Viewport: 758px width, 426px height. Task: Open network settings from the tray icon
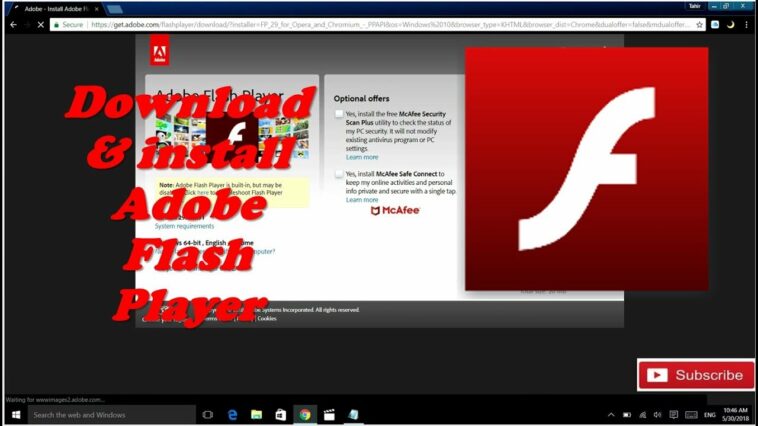[x=642, y=415]
